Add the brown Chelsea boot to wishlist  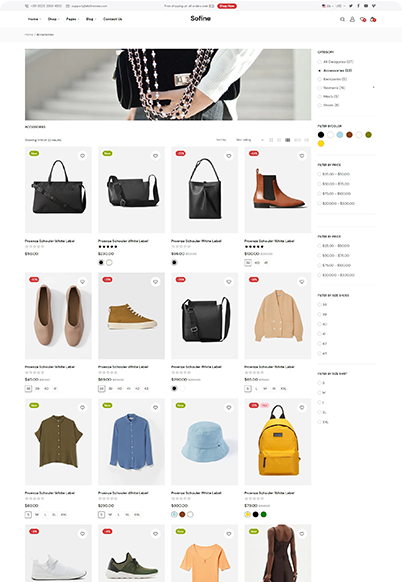tap(302, 156)
